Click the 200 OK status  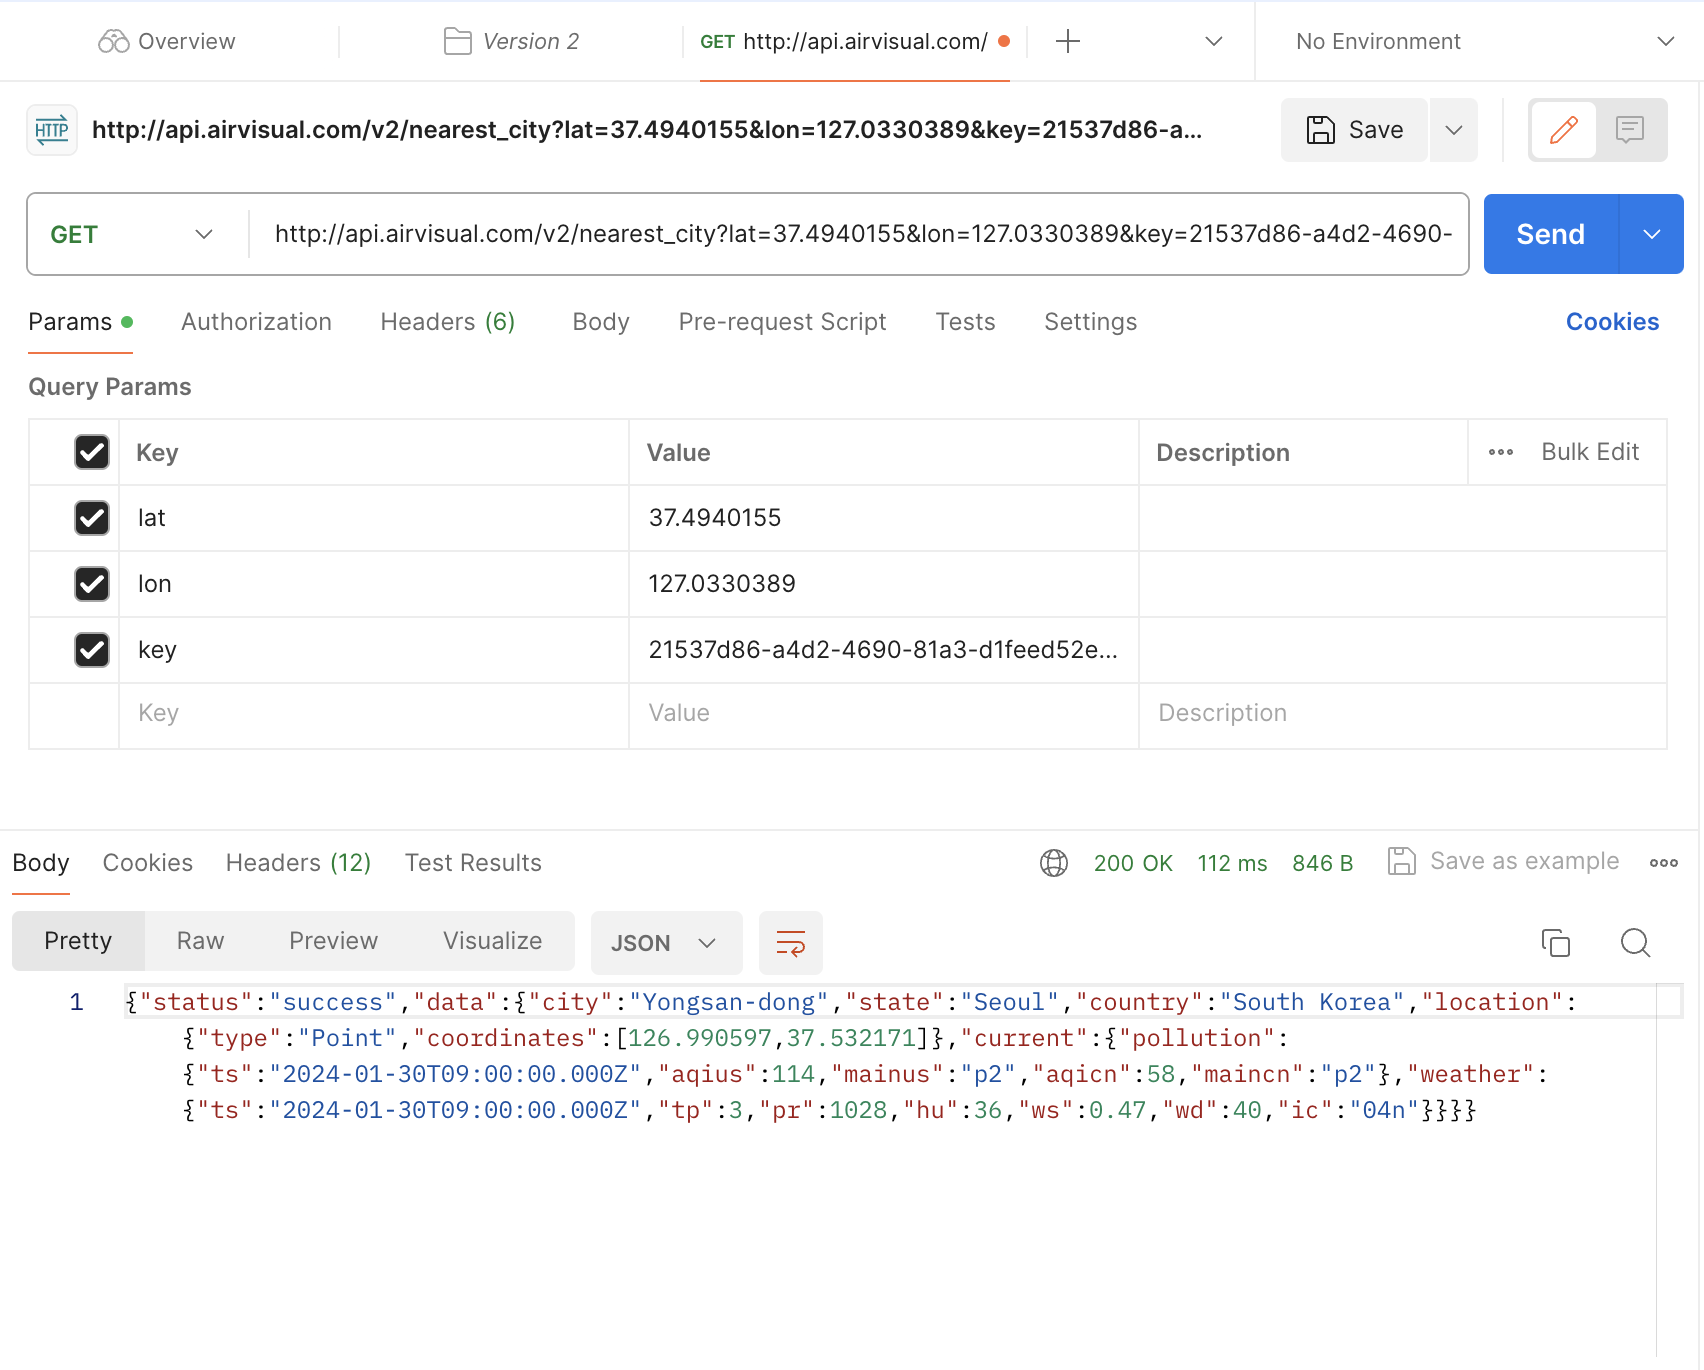click(x=1133, y=863)
